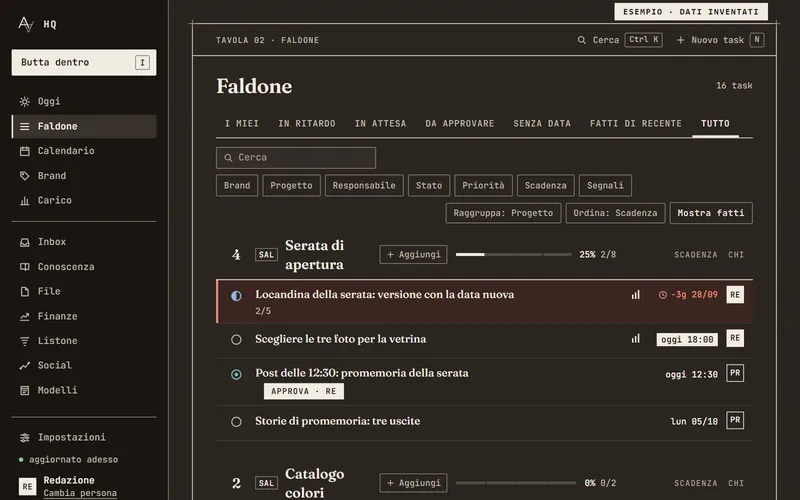Click the Modelli template icon

click(24, 390)
